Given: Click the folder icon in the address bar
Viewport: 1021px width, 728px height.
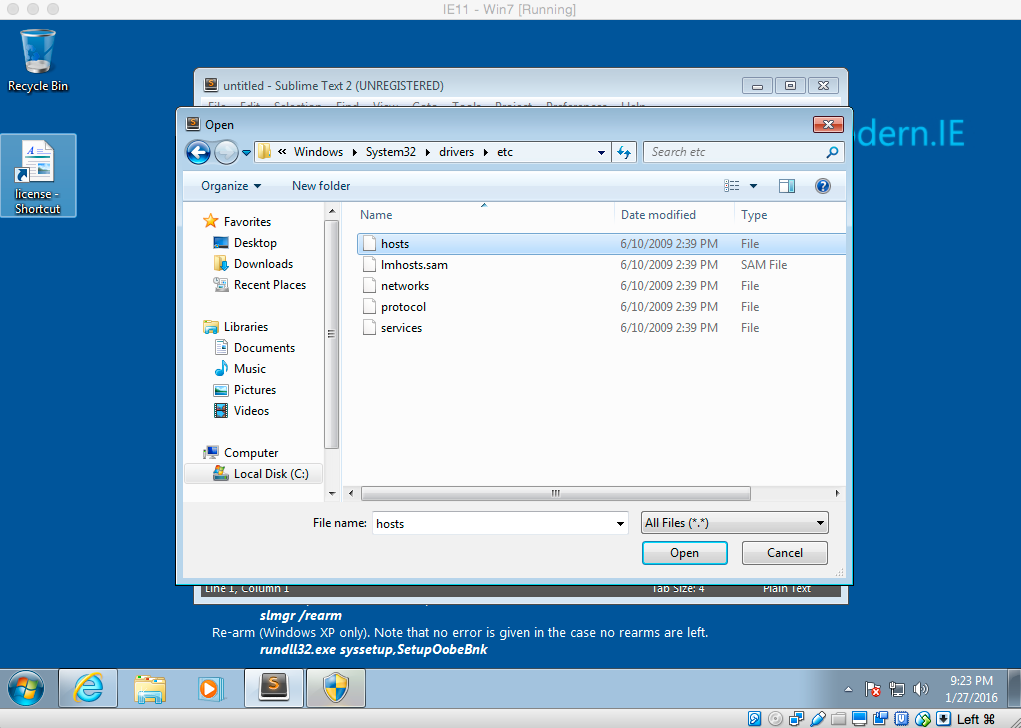Looking at the screenshot, I should (264, 152).
